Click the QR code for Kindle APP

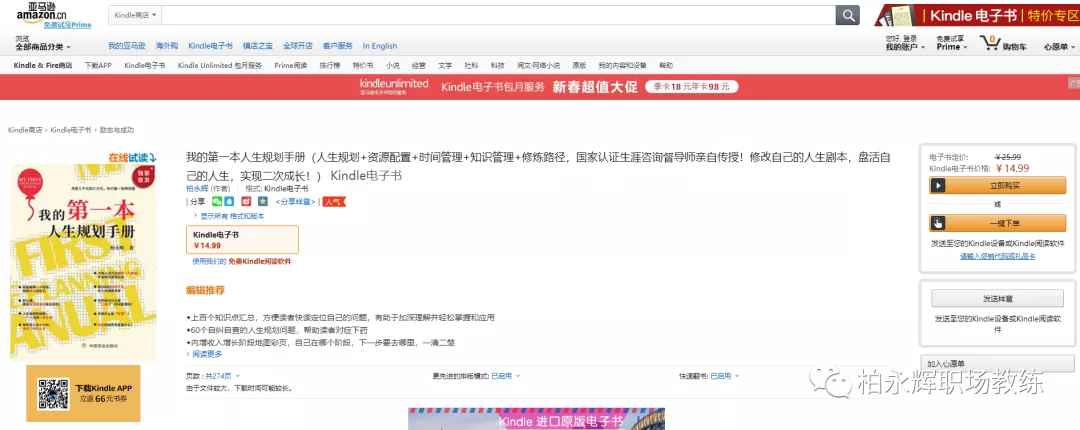click(x=53, y=393)
